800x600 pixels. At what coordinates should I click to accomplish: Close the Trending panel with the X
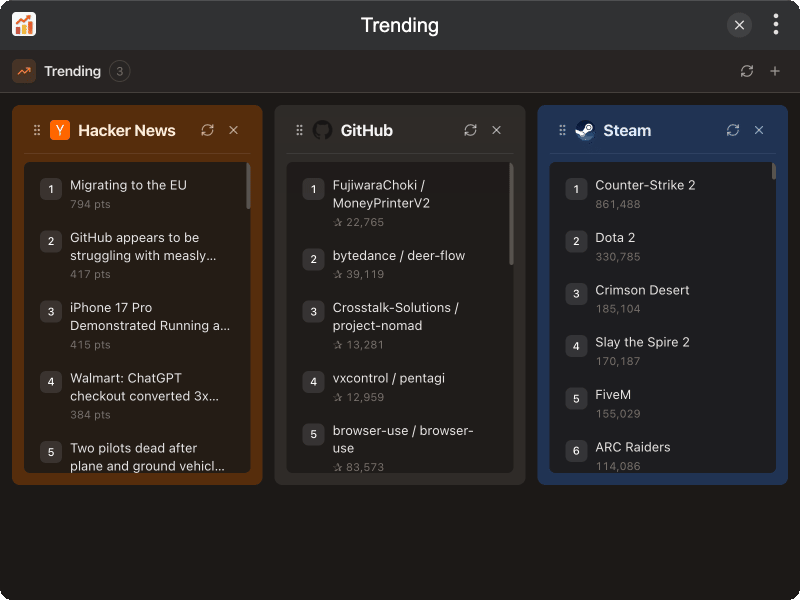[739, 24]
